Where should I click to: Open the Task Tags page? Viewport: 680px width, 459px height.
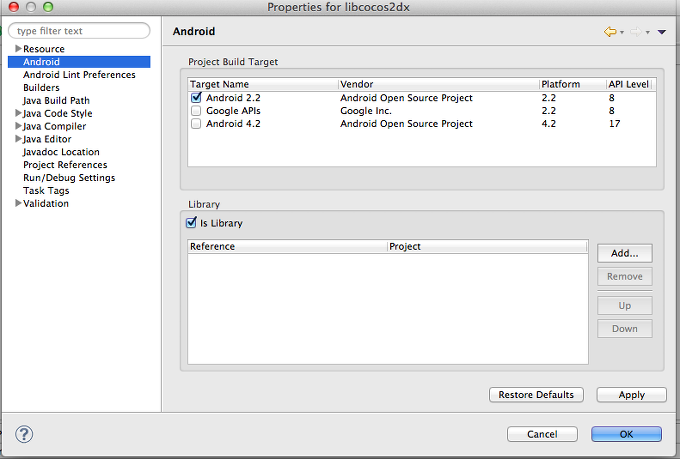[x=46, y=191]
